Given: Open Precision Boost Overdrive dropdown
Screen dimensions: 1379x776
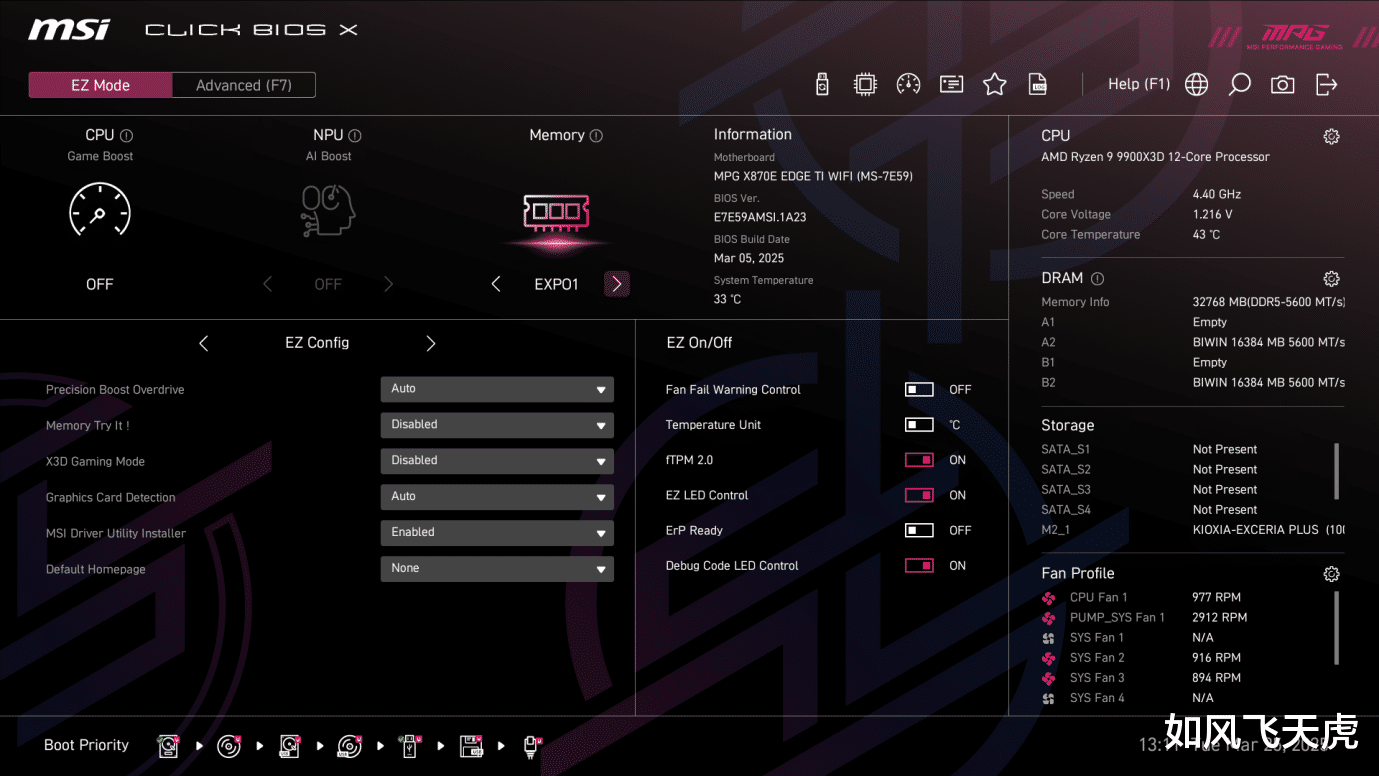Looking at the screenshot, I should (x=497, y=389).
